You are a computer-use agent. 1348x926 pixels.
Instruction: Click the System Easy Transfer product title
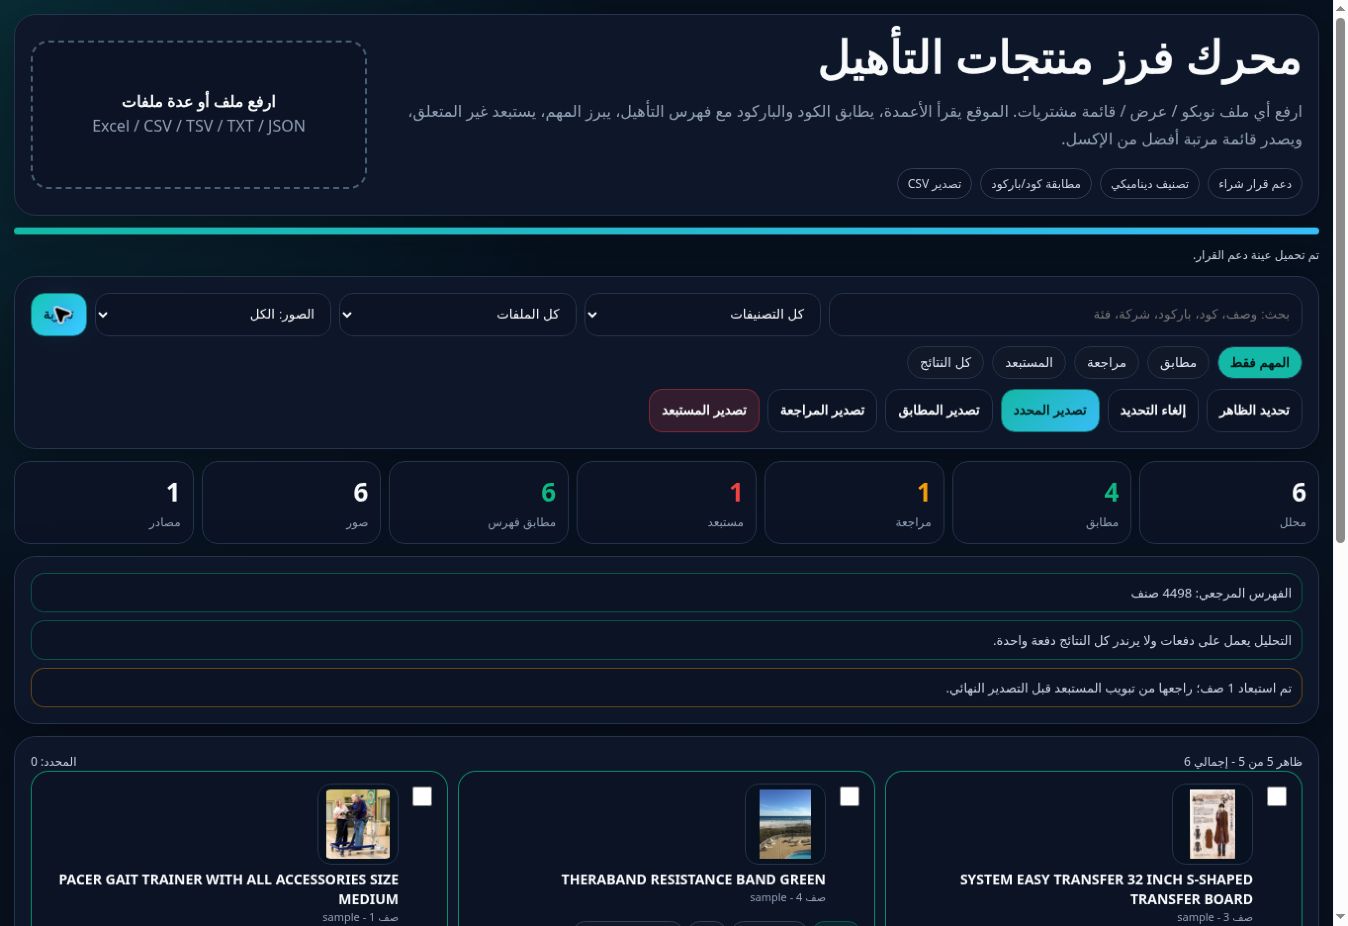click(x=1106, y=889)
